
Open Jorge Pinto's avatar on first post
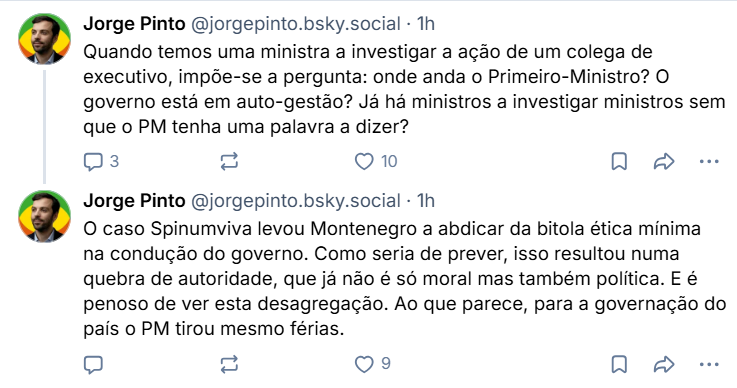(44, 39)
